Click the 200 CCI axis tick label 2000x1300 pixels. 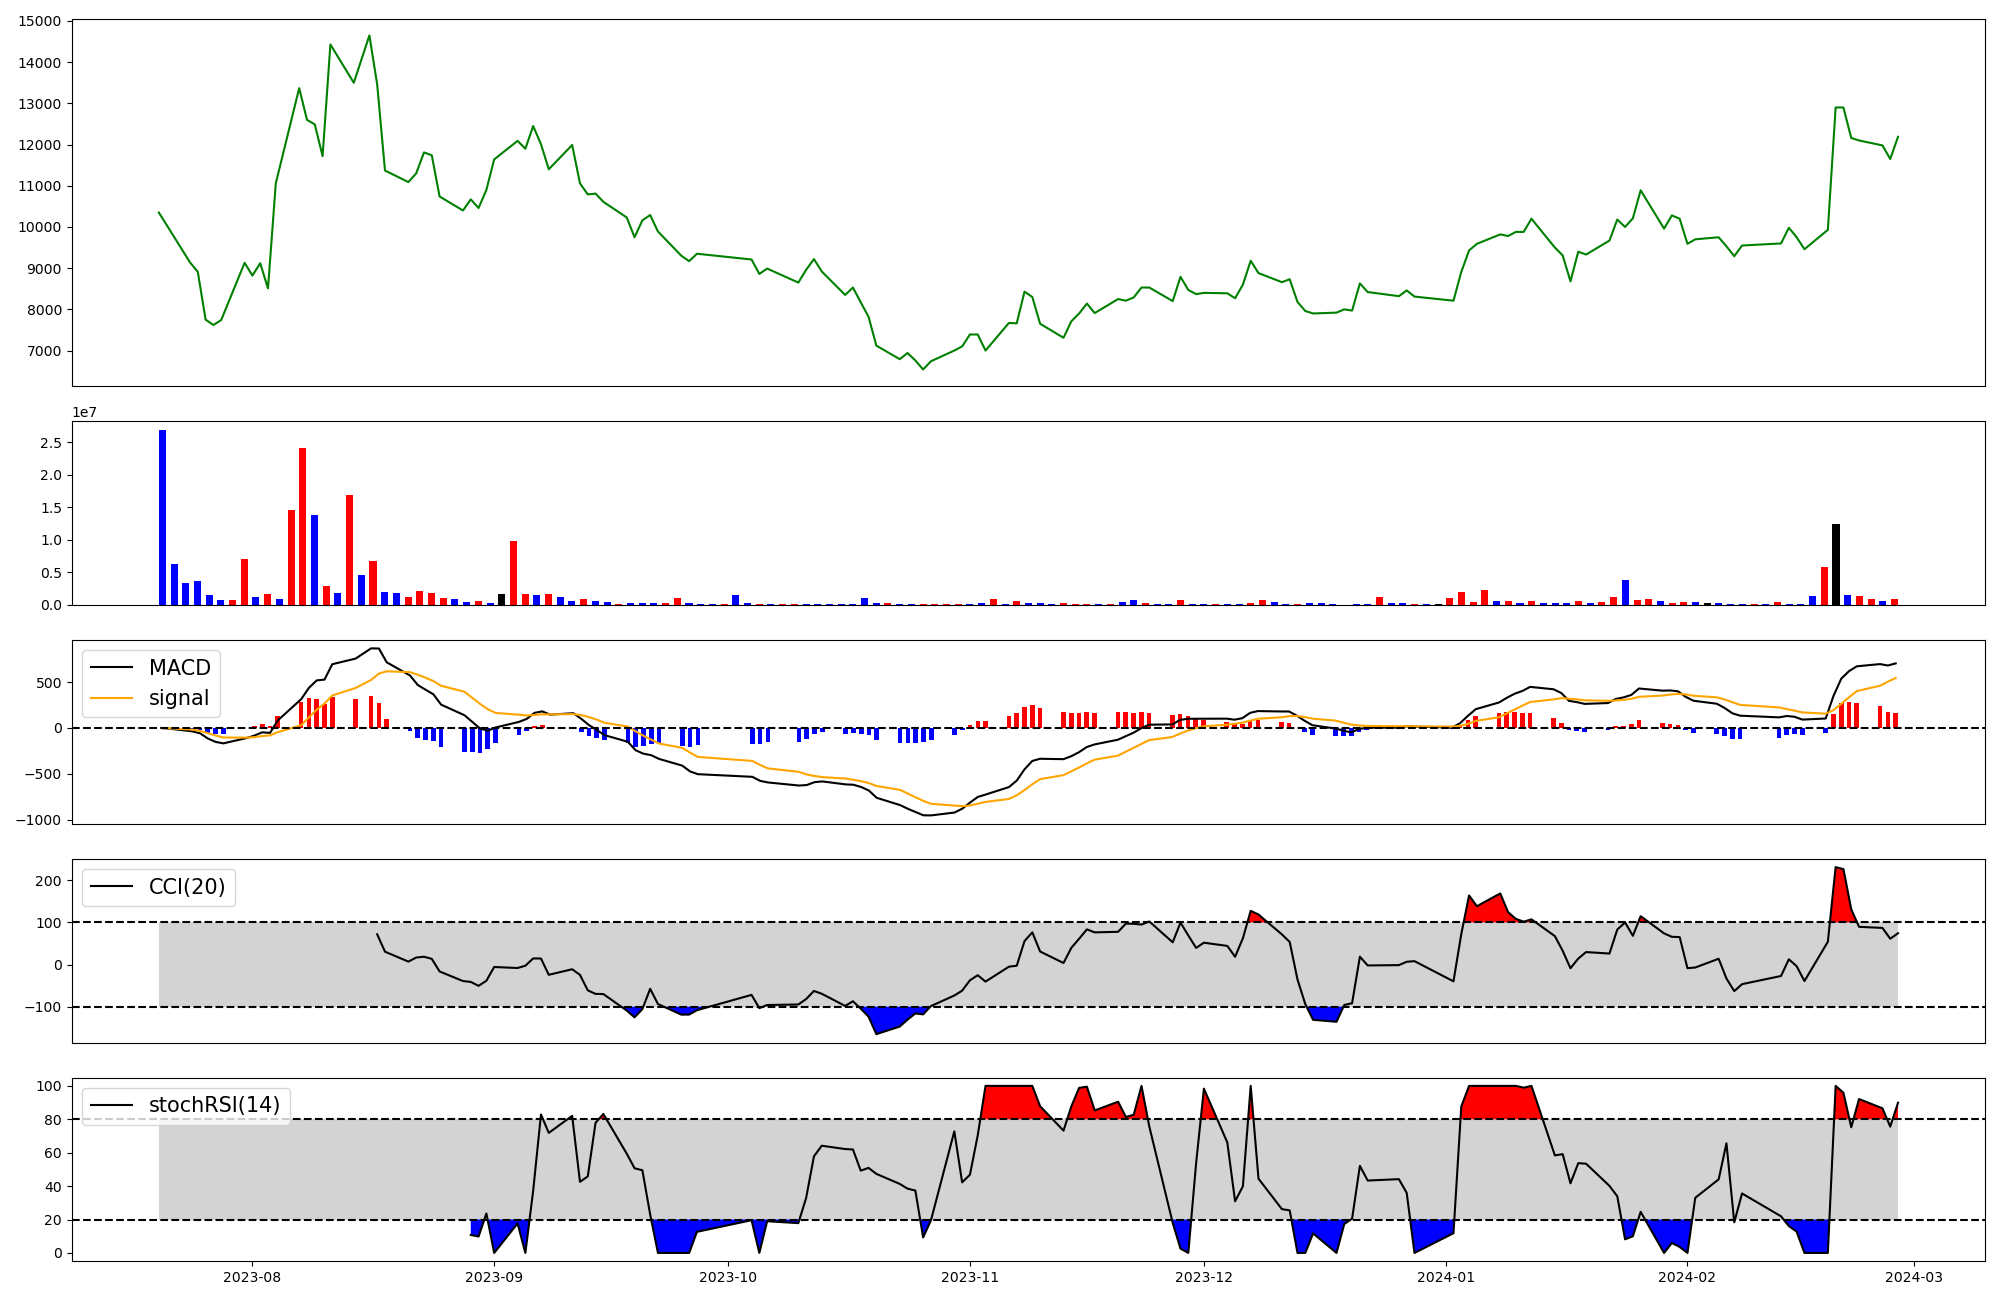click(x=48, y=881)
